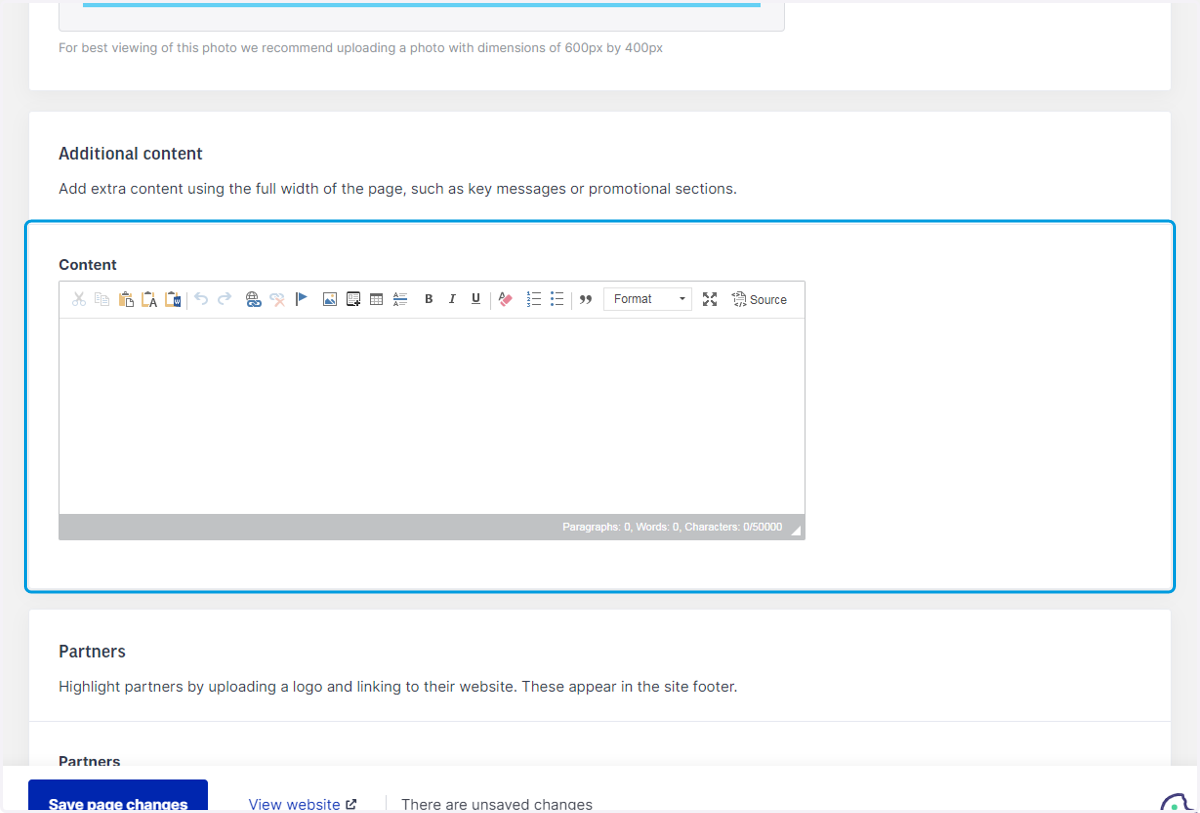Image resolution: width=1200 pixels, height=813 pixels.
Task: Remove link with the Unlink icon
Action: [x=277, y=299]
